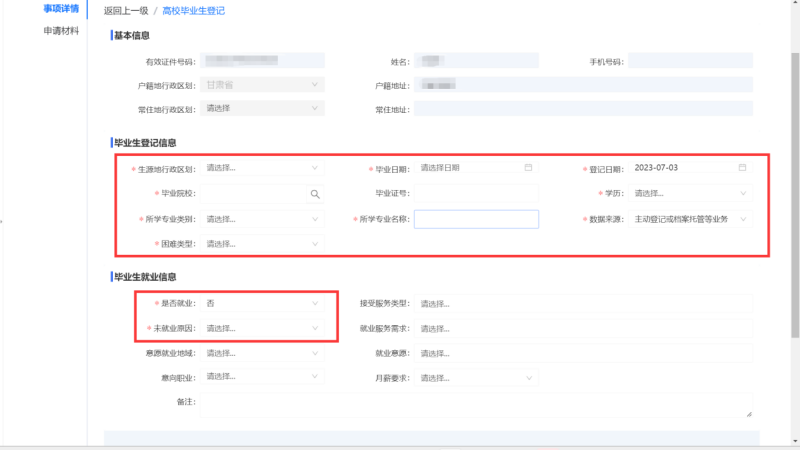Viewport: 800px width, 450px height.
Task: Click the 基本信息 section heading
Action: tap(132, 36)
